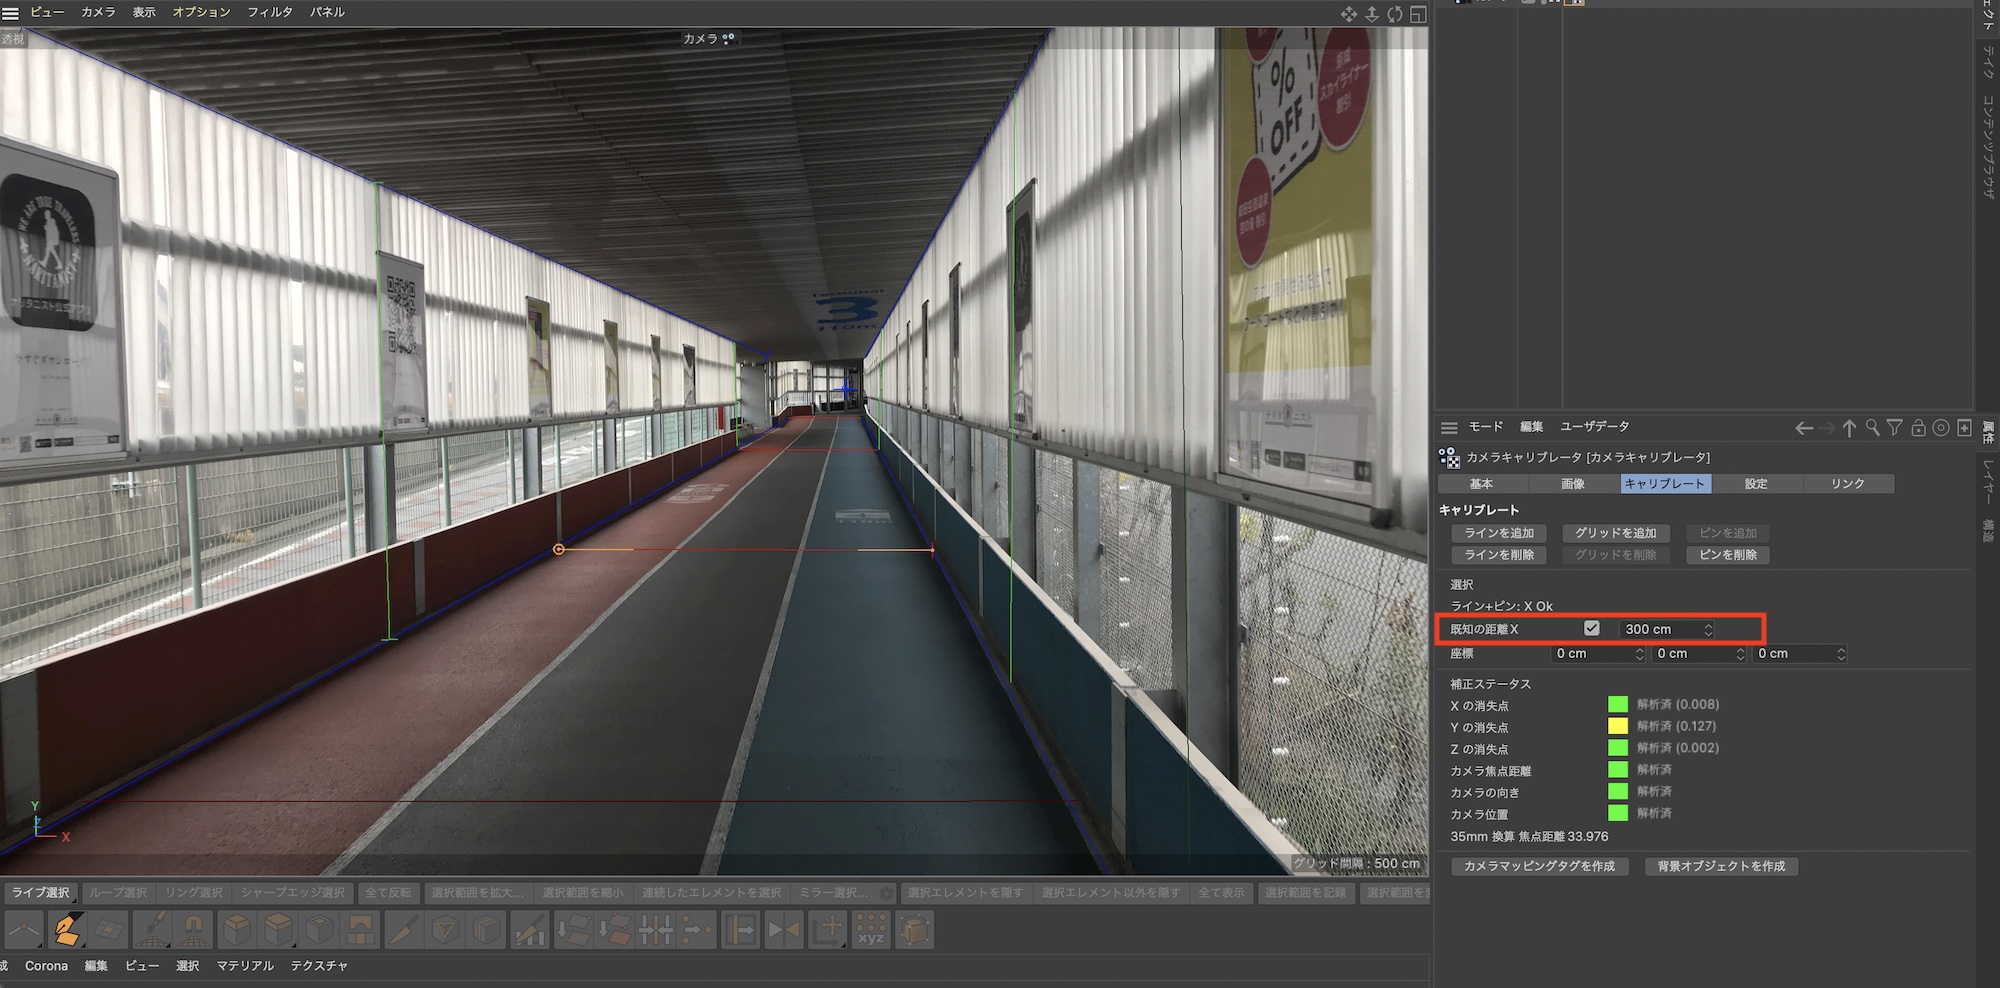
Task: Click the viewport pan (move camera) icon
Action: [1349, 14]
